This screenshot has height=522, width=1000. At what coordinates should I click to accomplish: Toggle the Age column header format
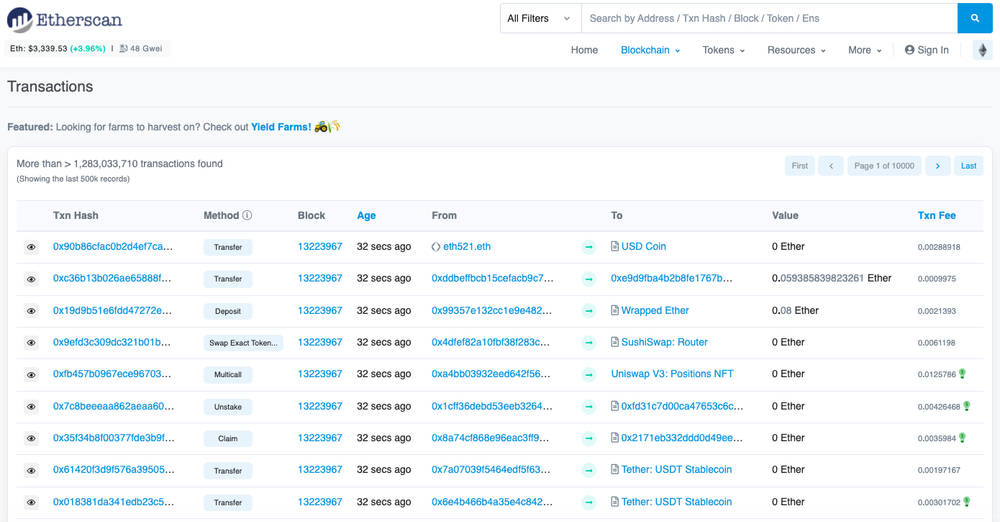366,216
